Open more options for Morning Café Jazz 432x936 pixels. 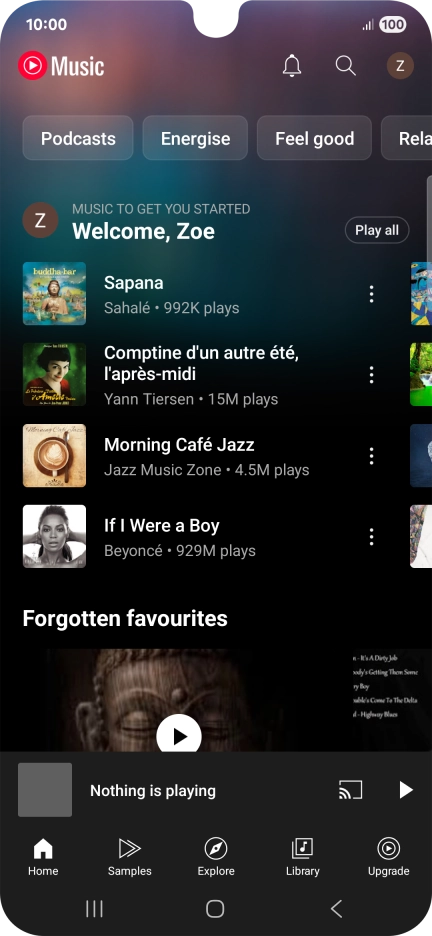pos(371,456)
